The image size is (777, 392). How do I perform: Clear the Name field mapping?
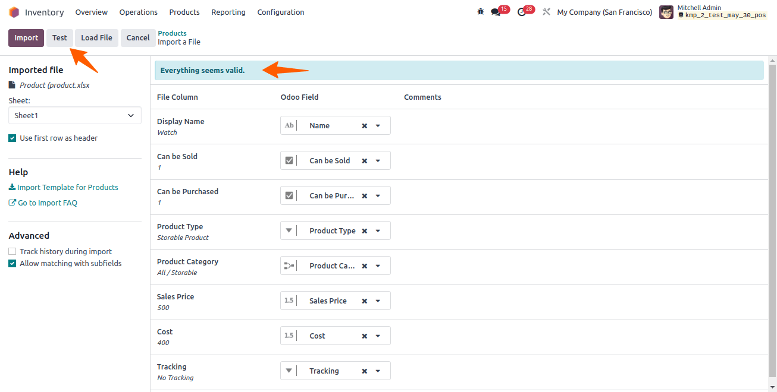pyautogui.click(x=364, y=126)
